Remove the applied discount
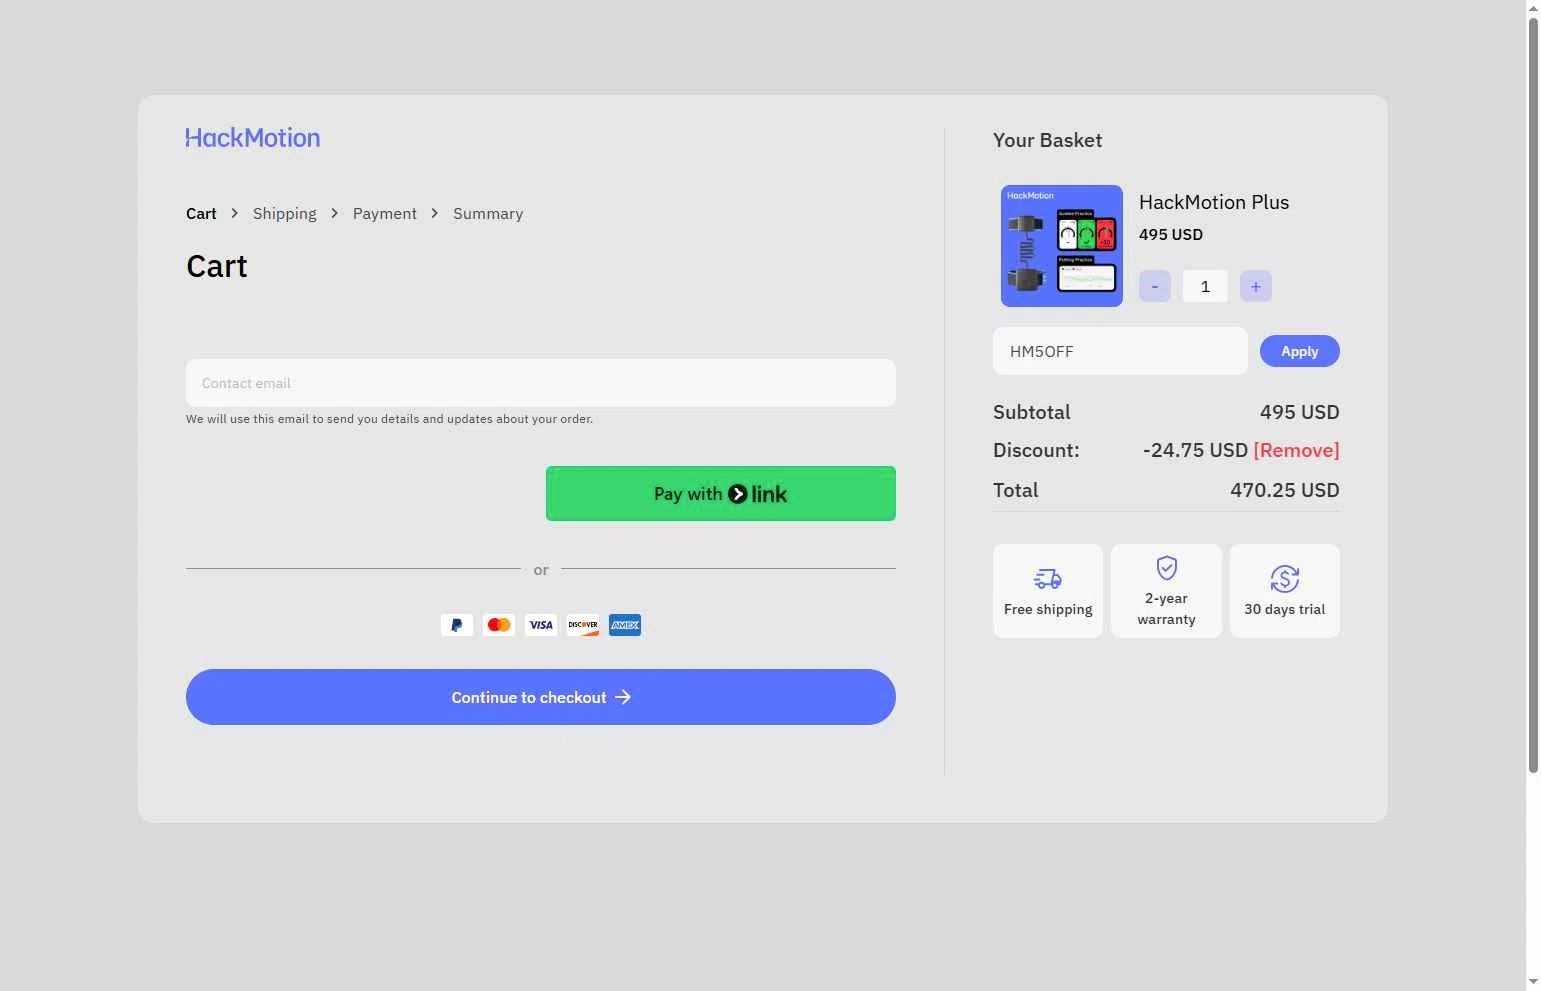 [x=1297, y=450]
